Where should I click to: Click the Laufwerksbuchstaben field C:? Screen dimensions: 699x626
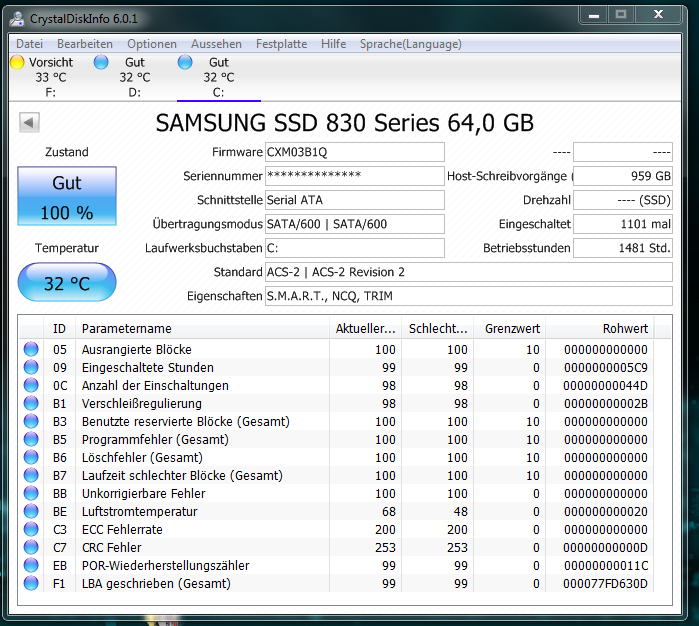[x=355, y=248]
